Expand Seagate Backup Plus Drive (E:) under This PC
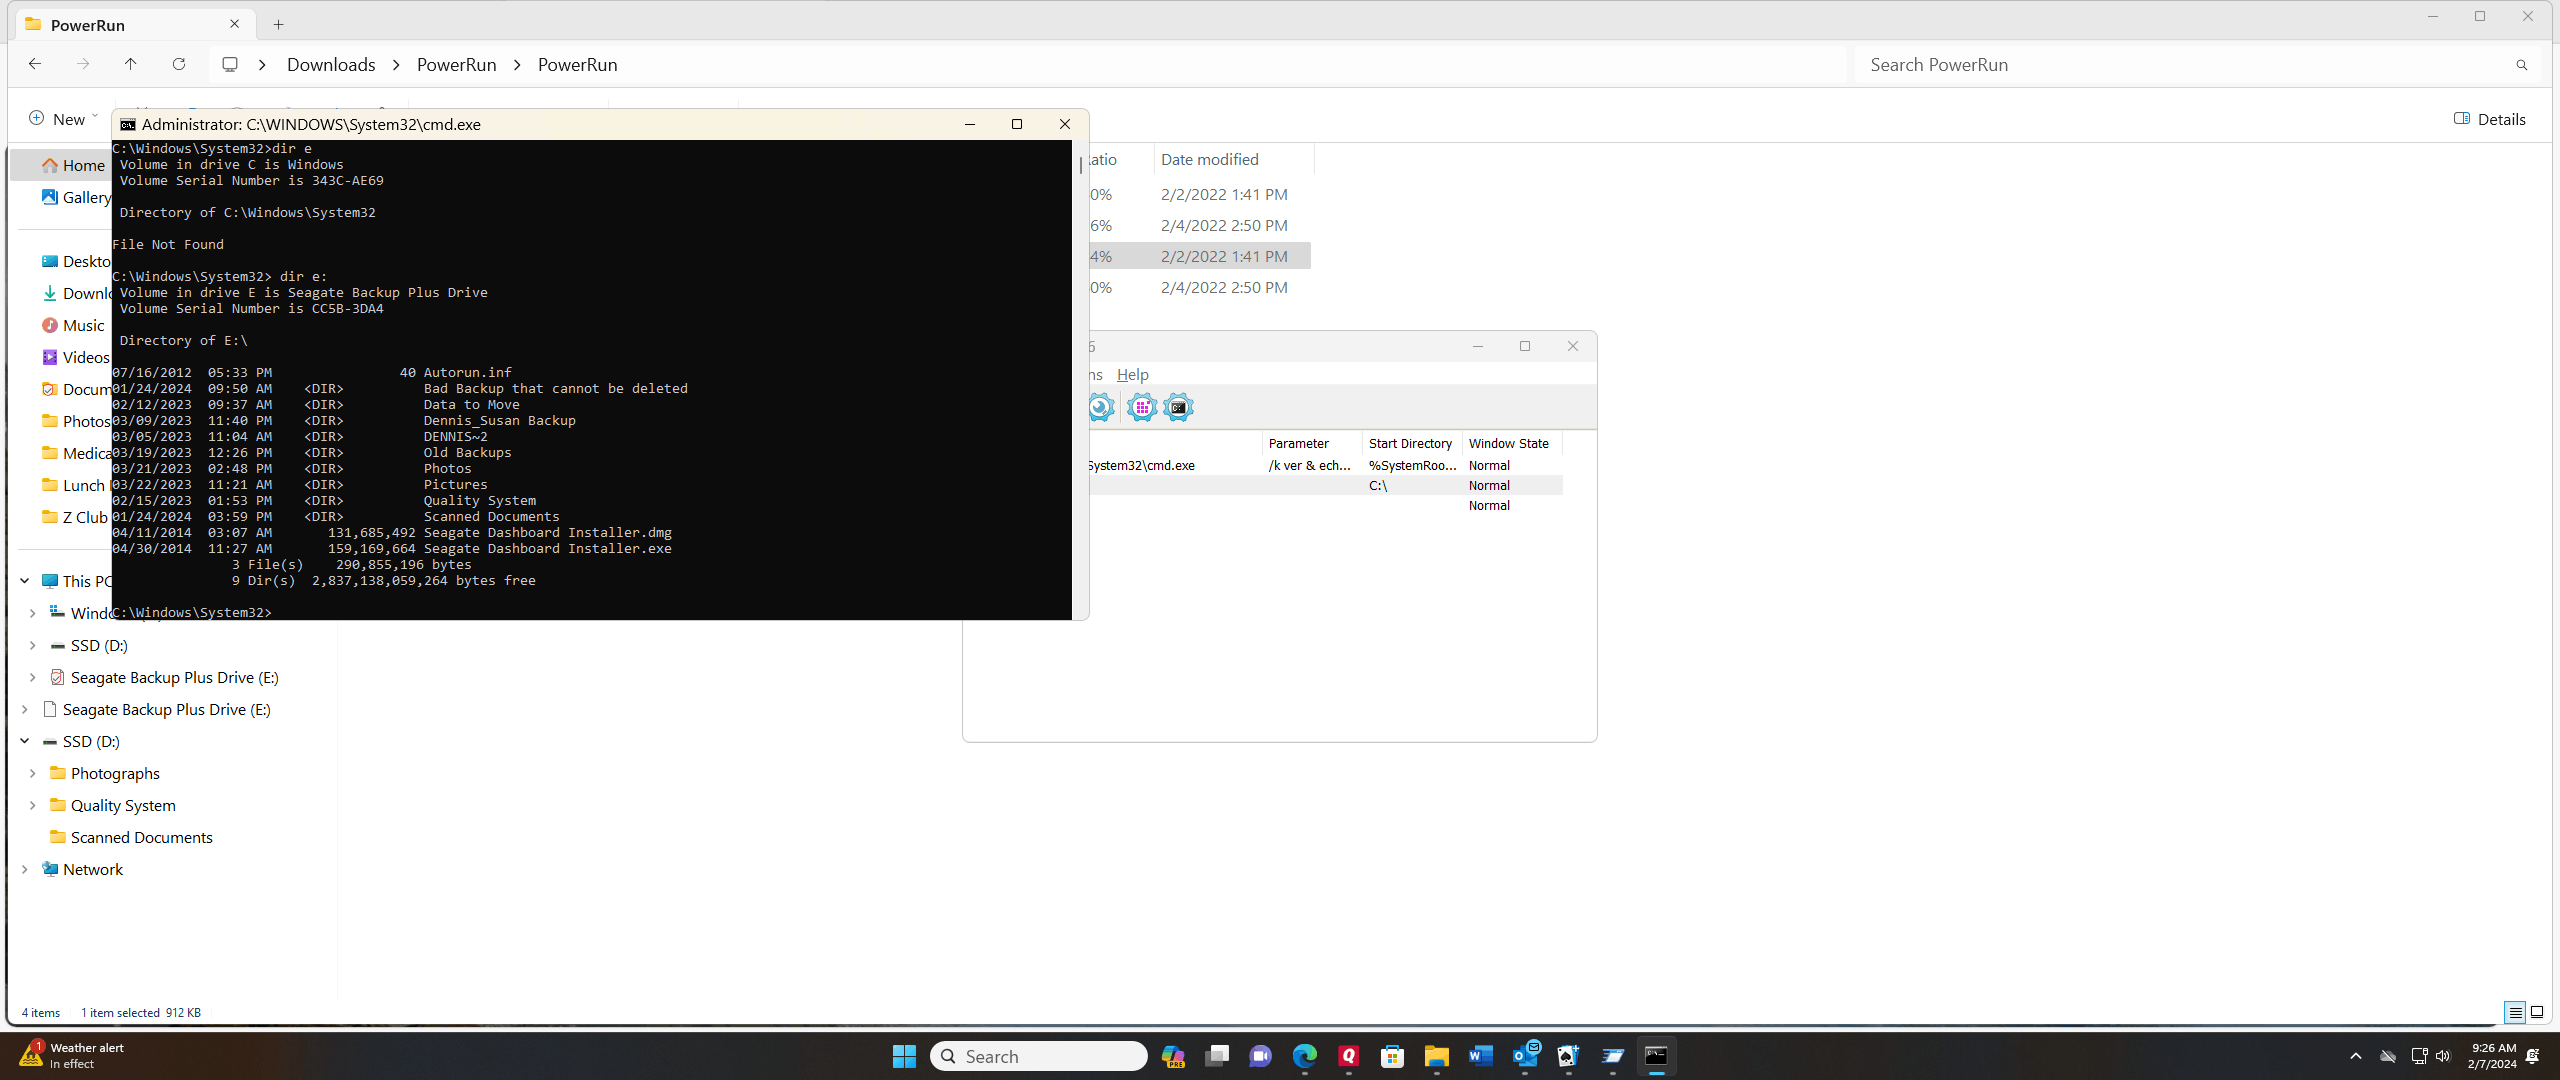This screenshot has height=1080, width=2560. click(x=33, y=677)
